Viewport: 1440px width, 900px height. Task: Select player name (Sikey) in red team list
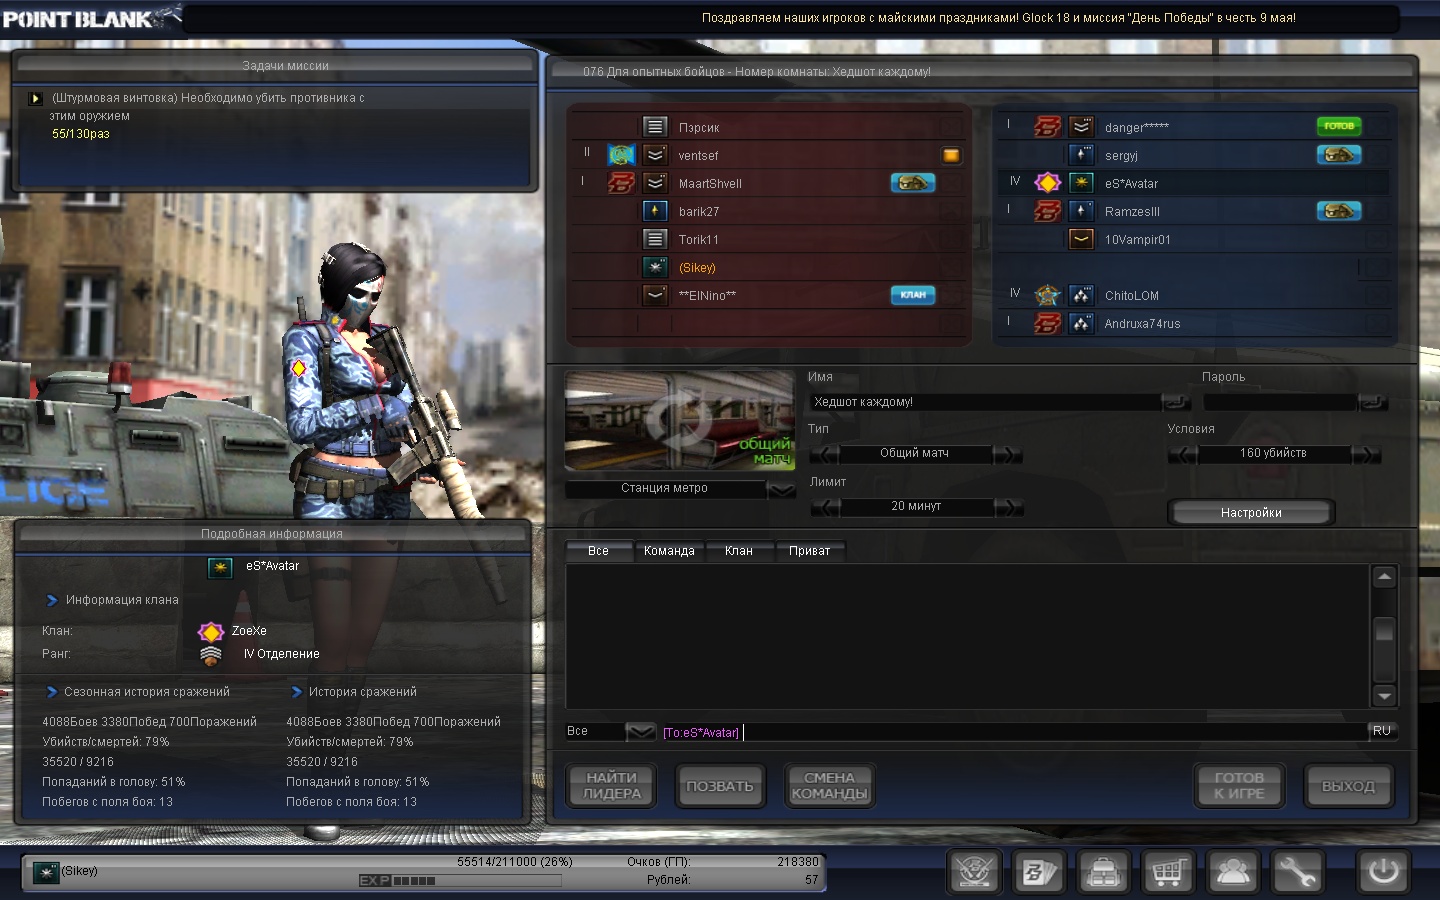coord(697,268)
